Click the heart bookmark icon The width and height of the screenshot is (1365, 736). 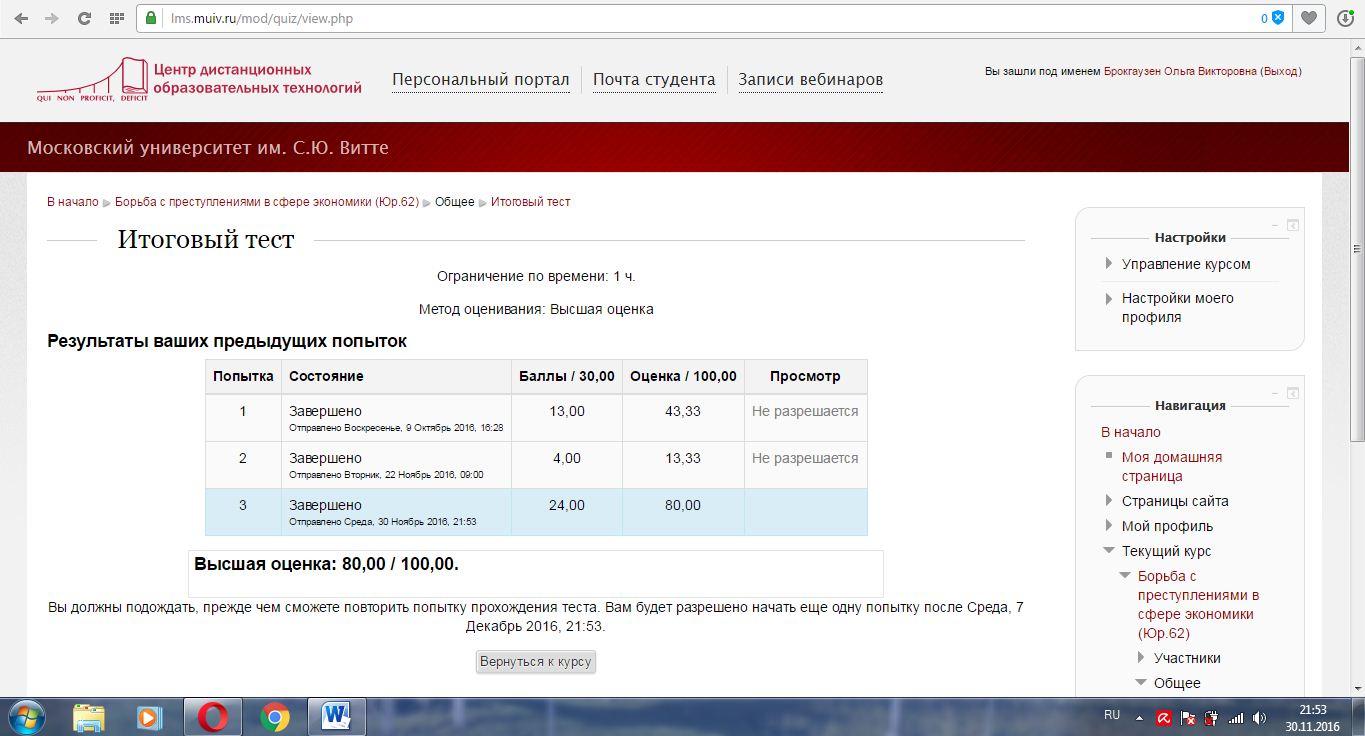pyautogui.click(x=1308, y=18)
